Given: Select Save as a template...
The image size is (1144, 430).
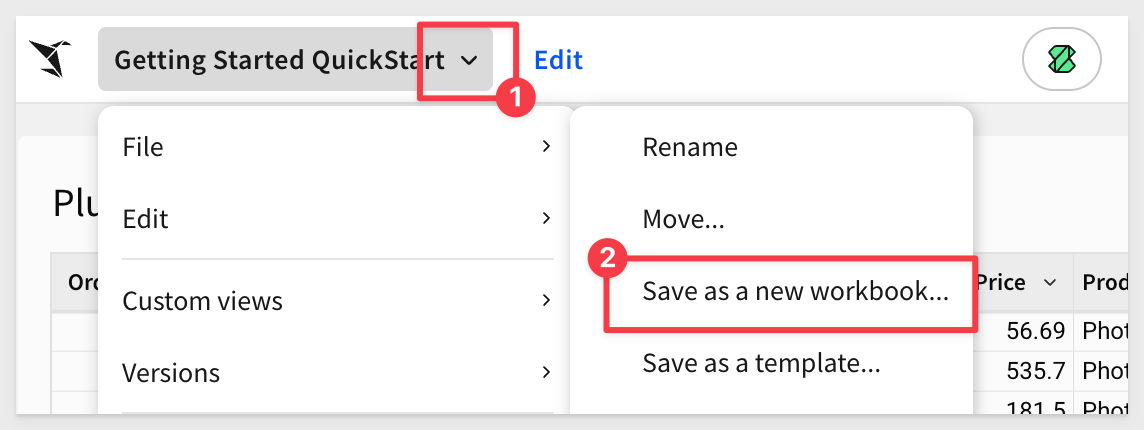Looking at the screenshot, I should (x=762, y=362).
